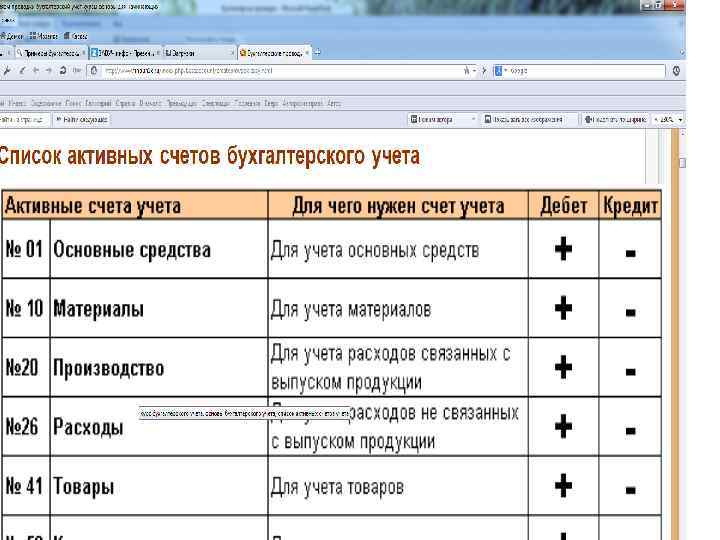This screenshot has height=540, width=720.
Task: Click the minus sign in Производство row
Action: 630,371
